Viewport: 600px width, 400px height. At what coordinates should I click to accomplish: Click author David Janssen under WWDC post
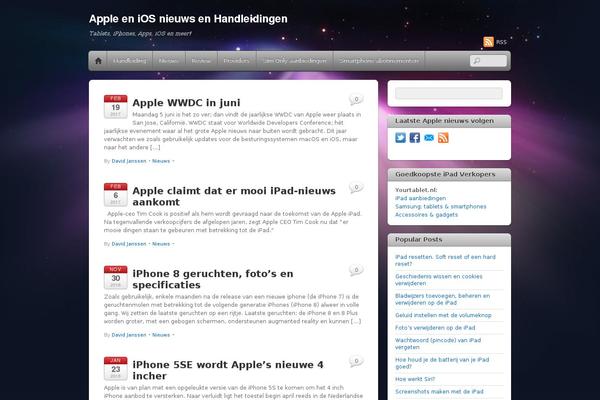[x=129, y=161]
